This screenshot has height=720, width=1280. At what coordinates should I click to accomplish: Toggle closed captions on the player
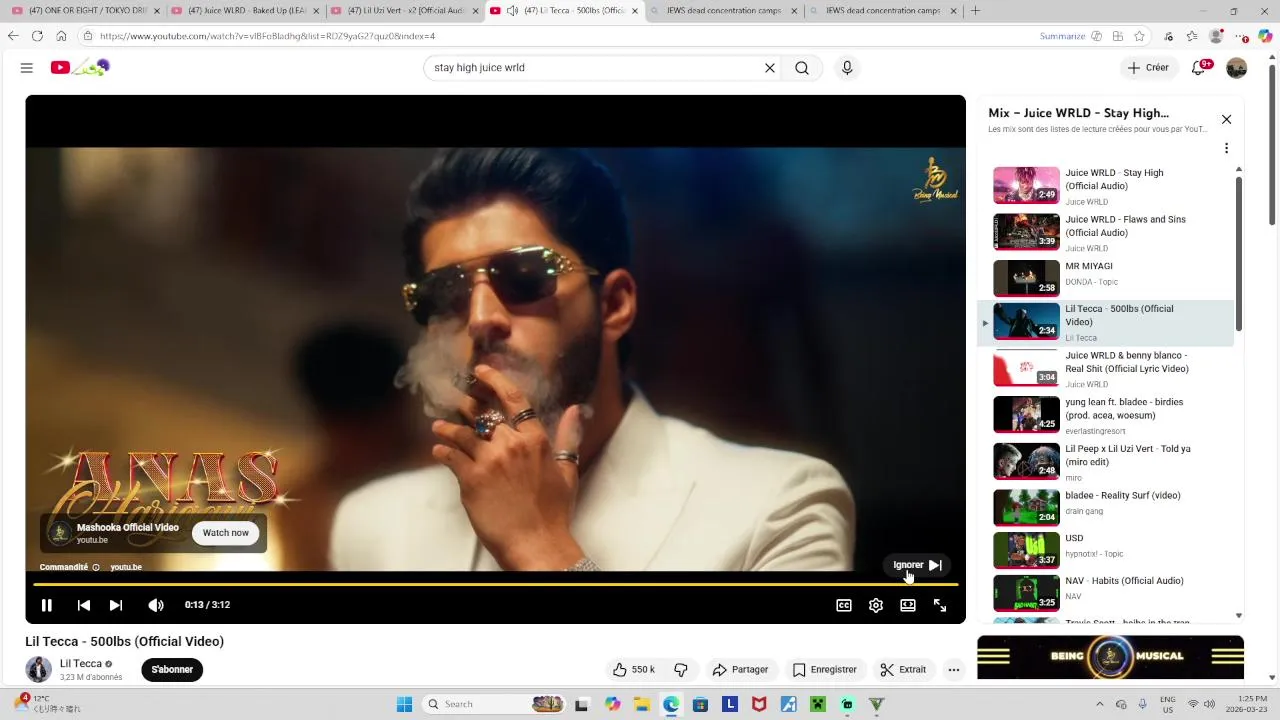point(844,605)
